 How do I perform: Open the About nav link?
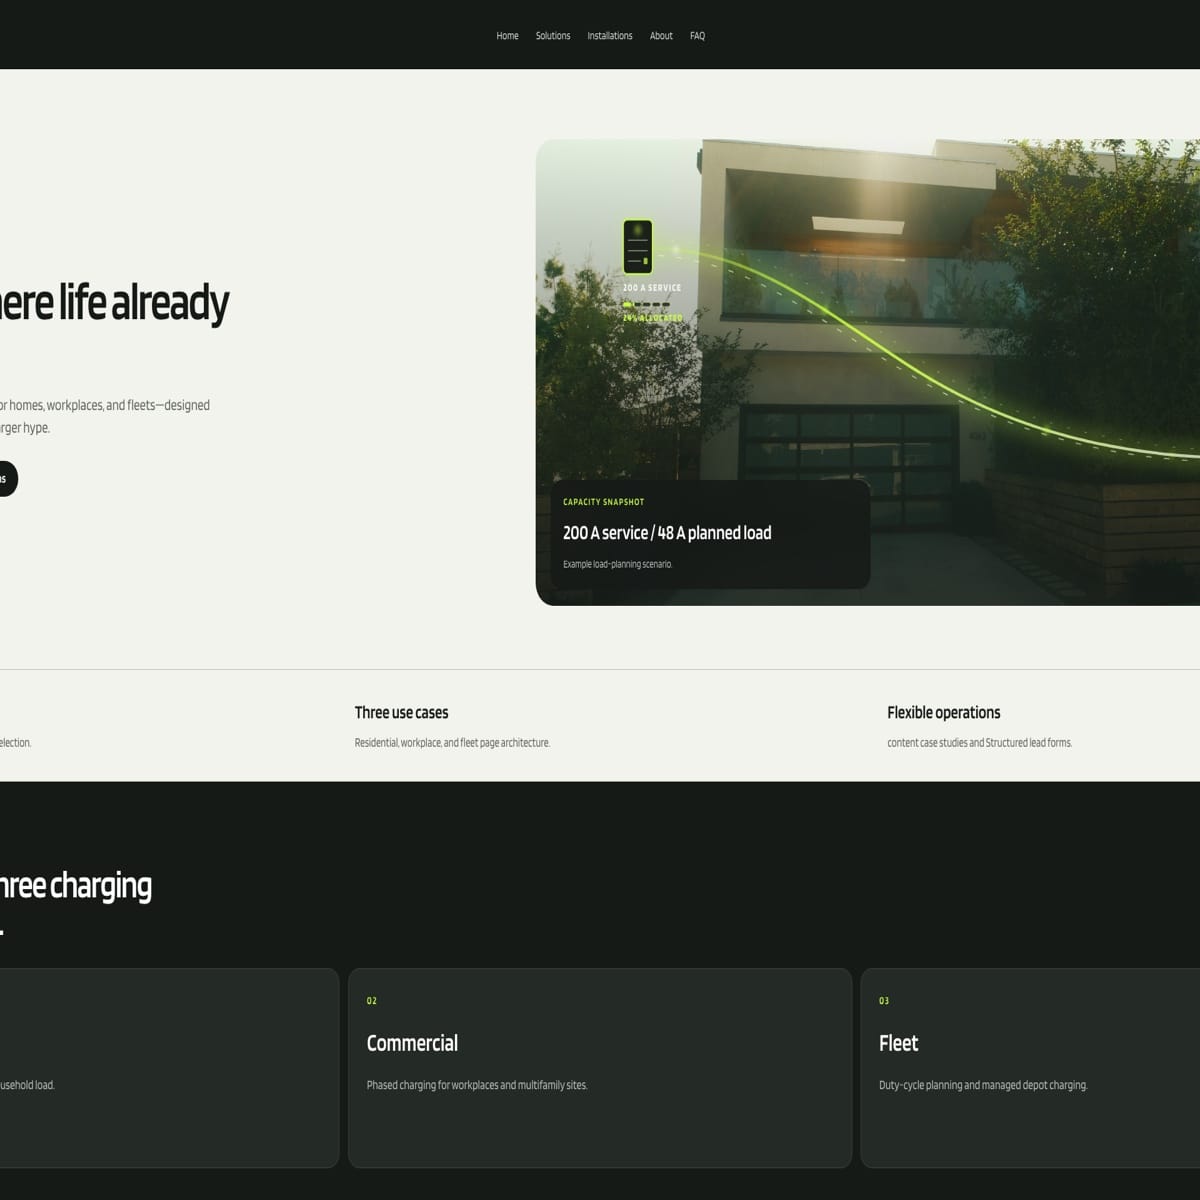click(661, 36)
